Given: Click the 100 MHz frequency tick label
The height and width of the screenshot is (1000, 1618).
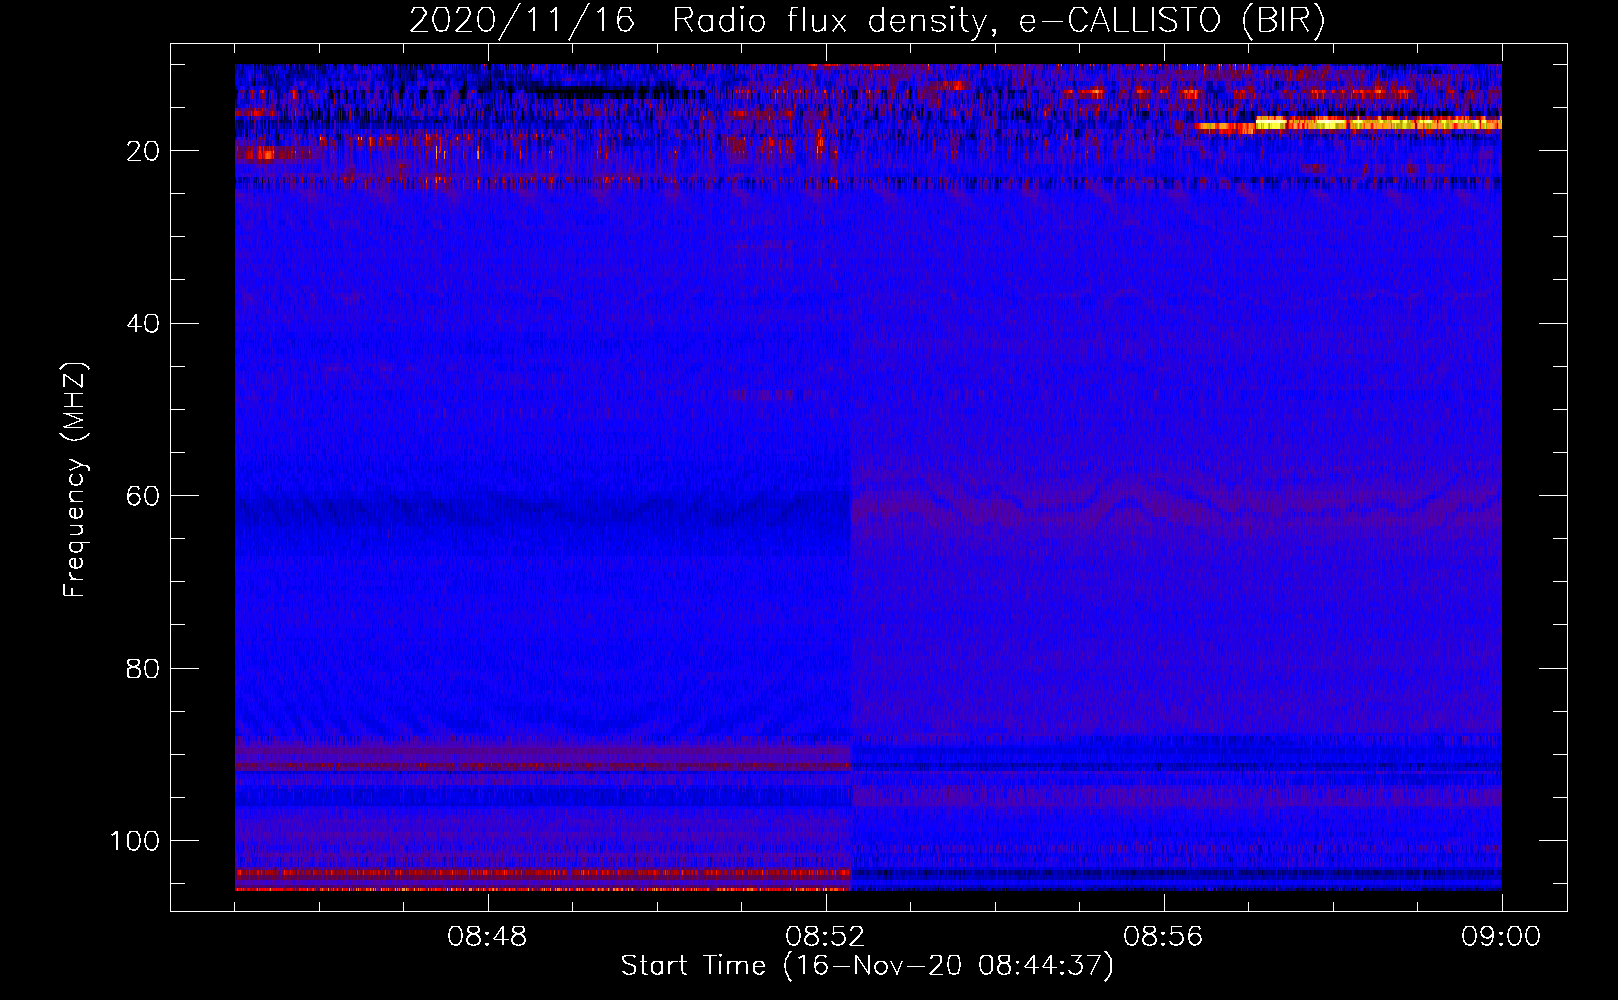Looking at the screenshot, I should click(135, 841).
